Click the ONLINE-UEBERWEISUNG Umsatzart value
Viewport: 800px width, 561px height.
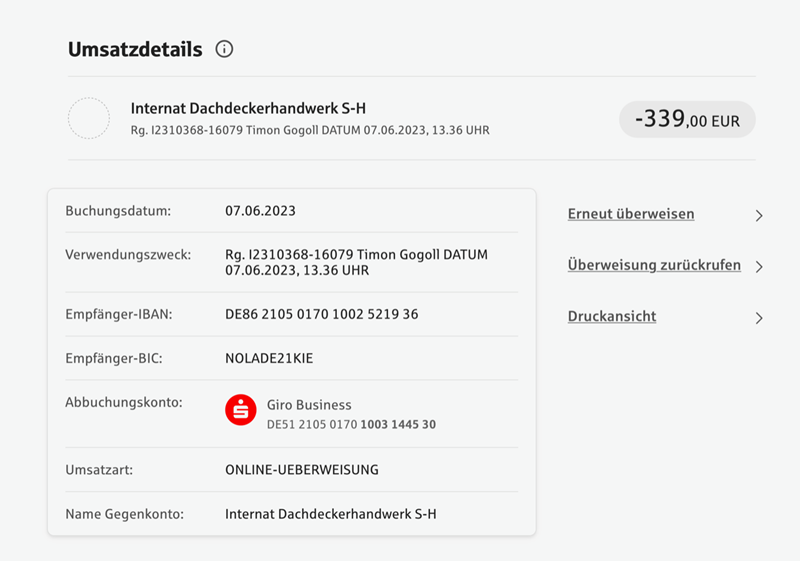tap(302, 470)
